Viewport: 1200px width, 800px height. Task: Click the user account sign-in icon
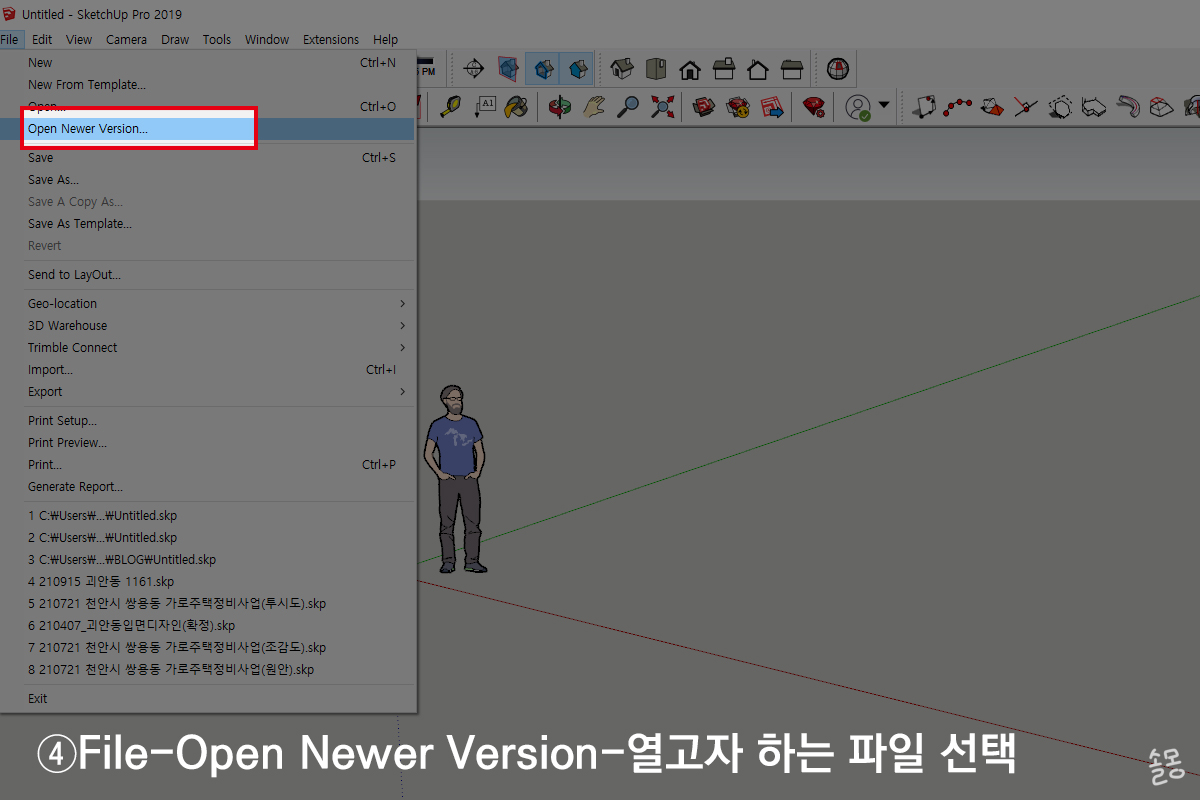[x=859, y=106]
